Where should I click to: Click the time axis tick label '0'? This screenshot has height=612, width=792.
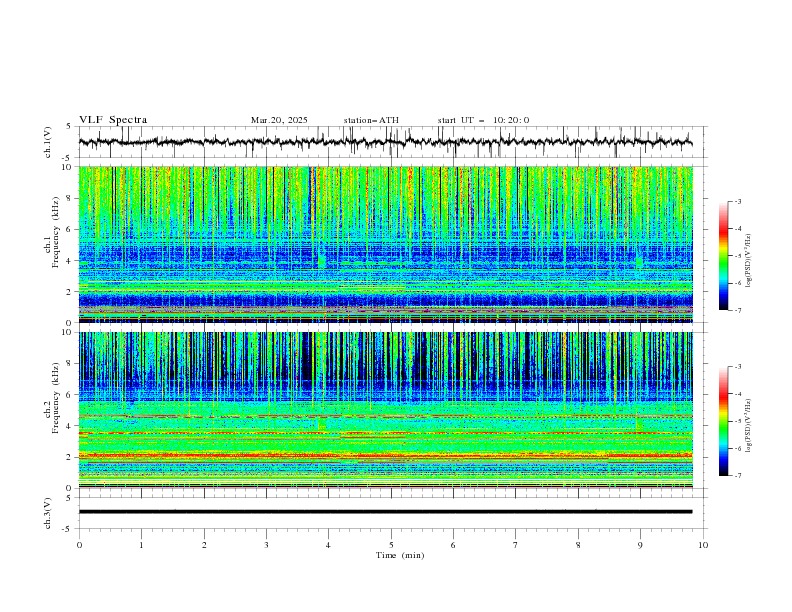[79, 545]
